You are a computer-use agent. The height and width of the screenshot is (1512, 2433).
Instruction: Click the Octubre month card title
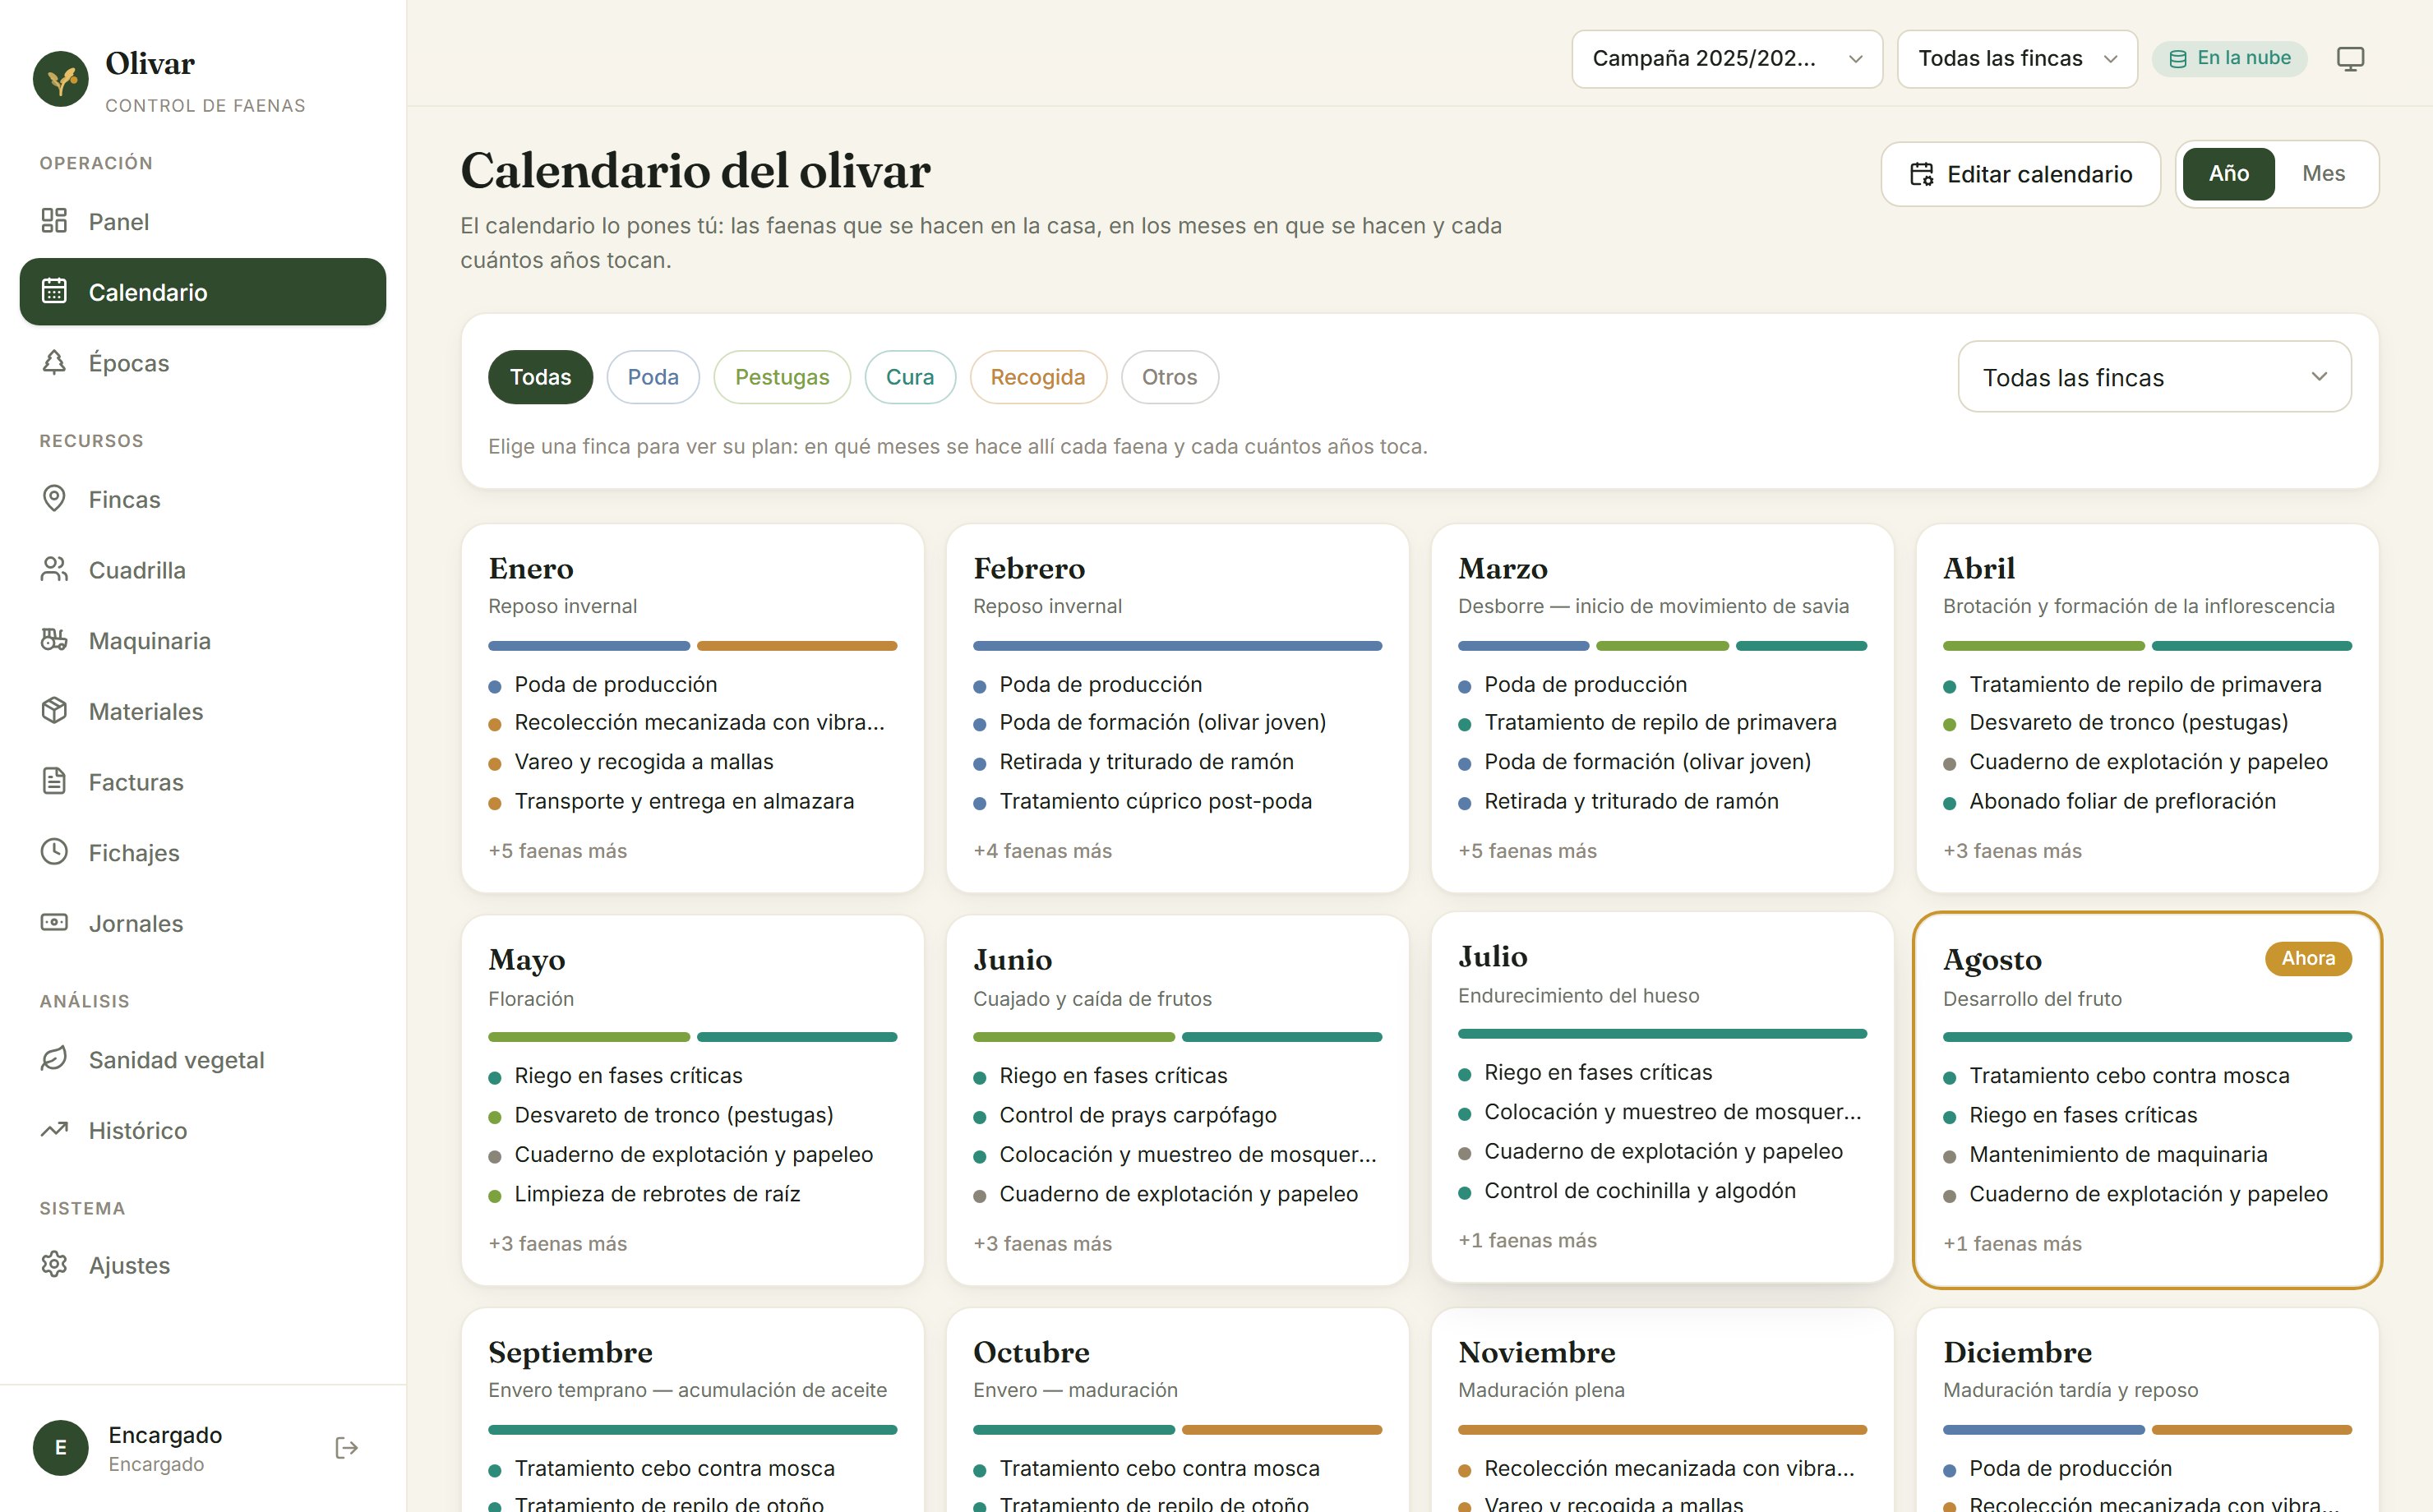pyautogui.click(x=1031, y=1353)
